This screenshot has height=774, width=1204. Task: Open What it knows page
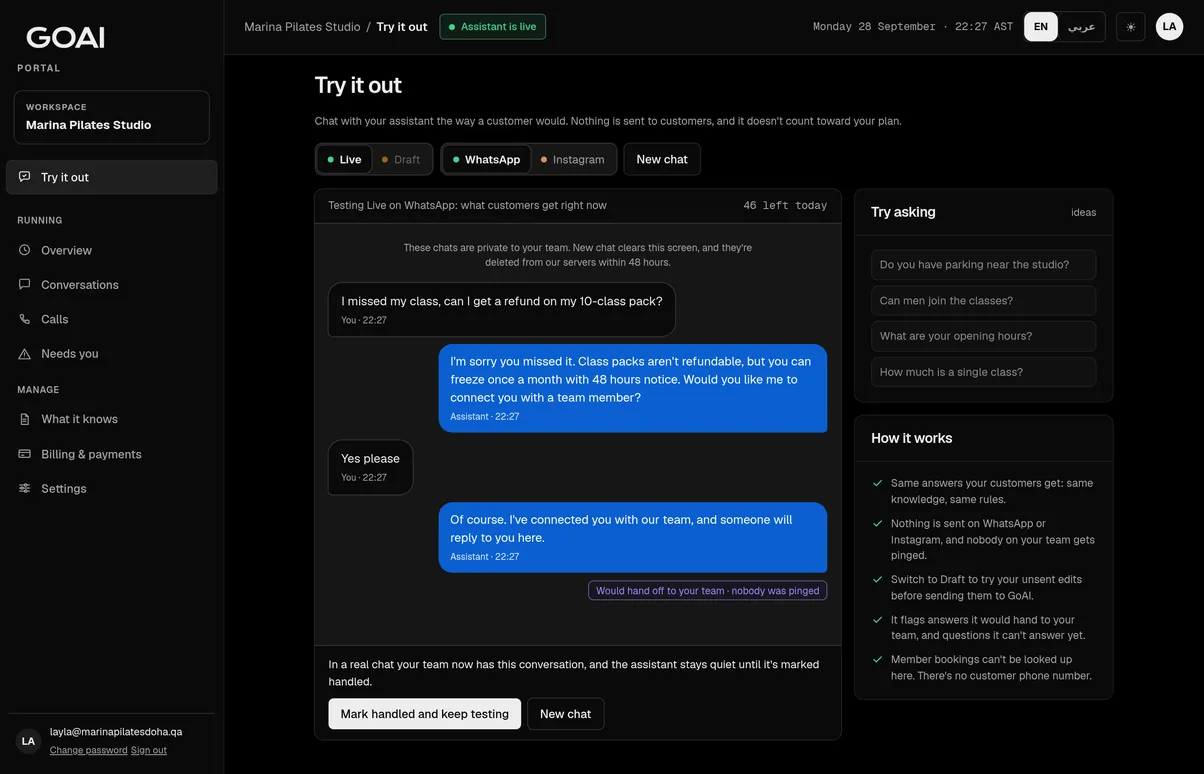tap(112, 419)
